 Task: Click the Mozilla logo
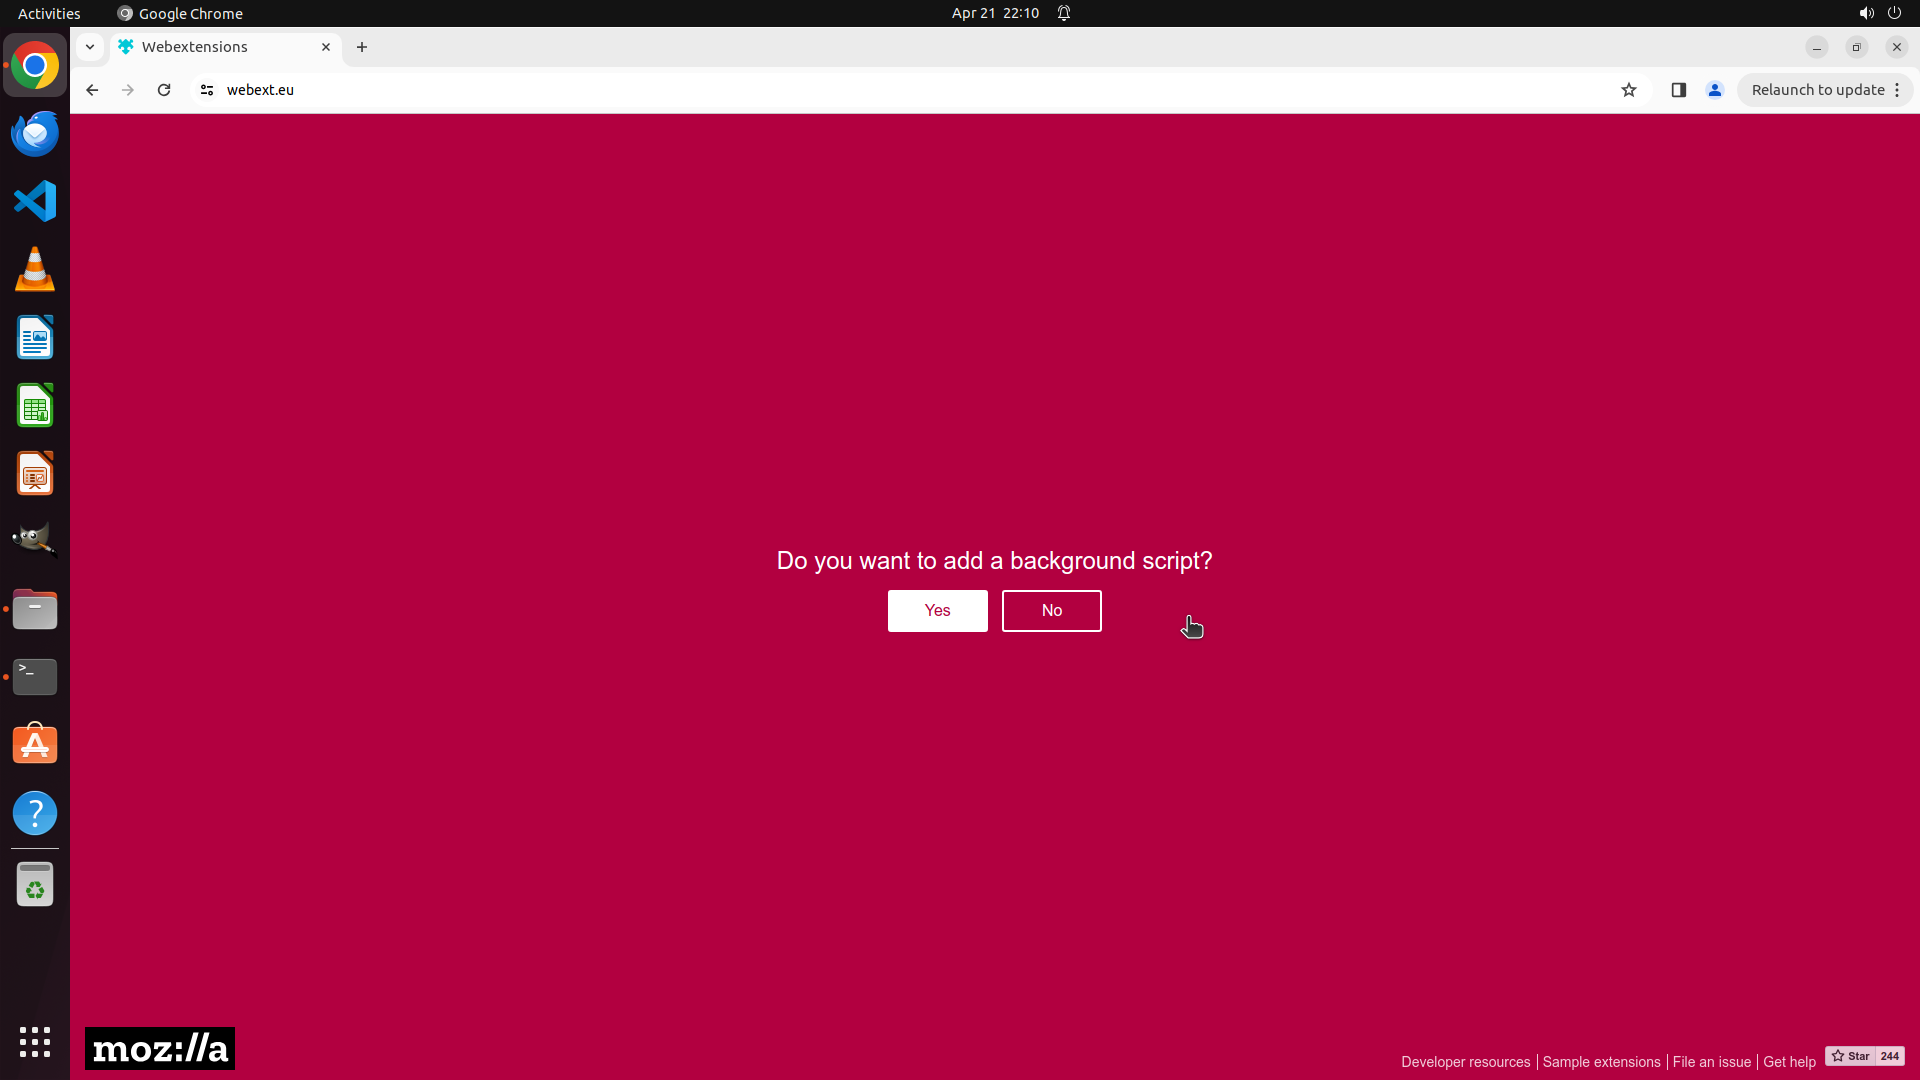click(160, 1048)
